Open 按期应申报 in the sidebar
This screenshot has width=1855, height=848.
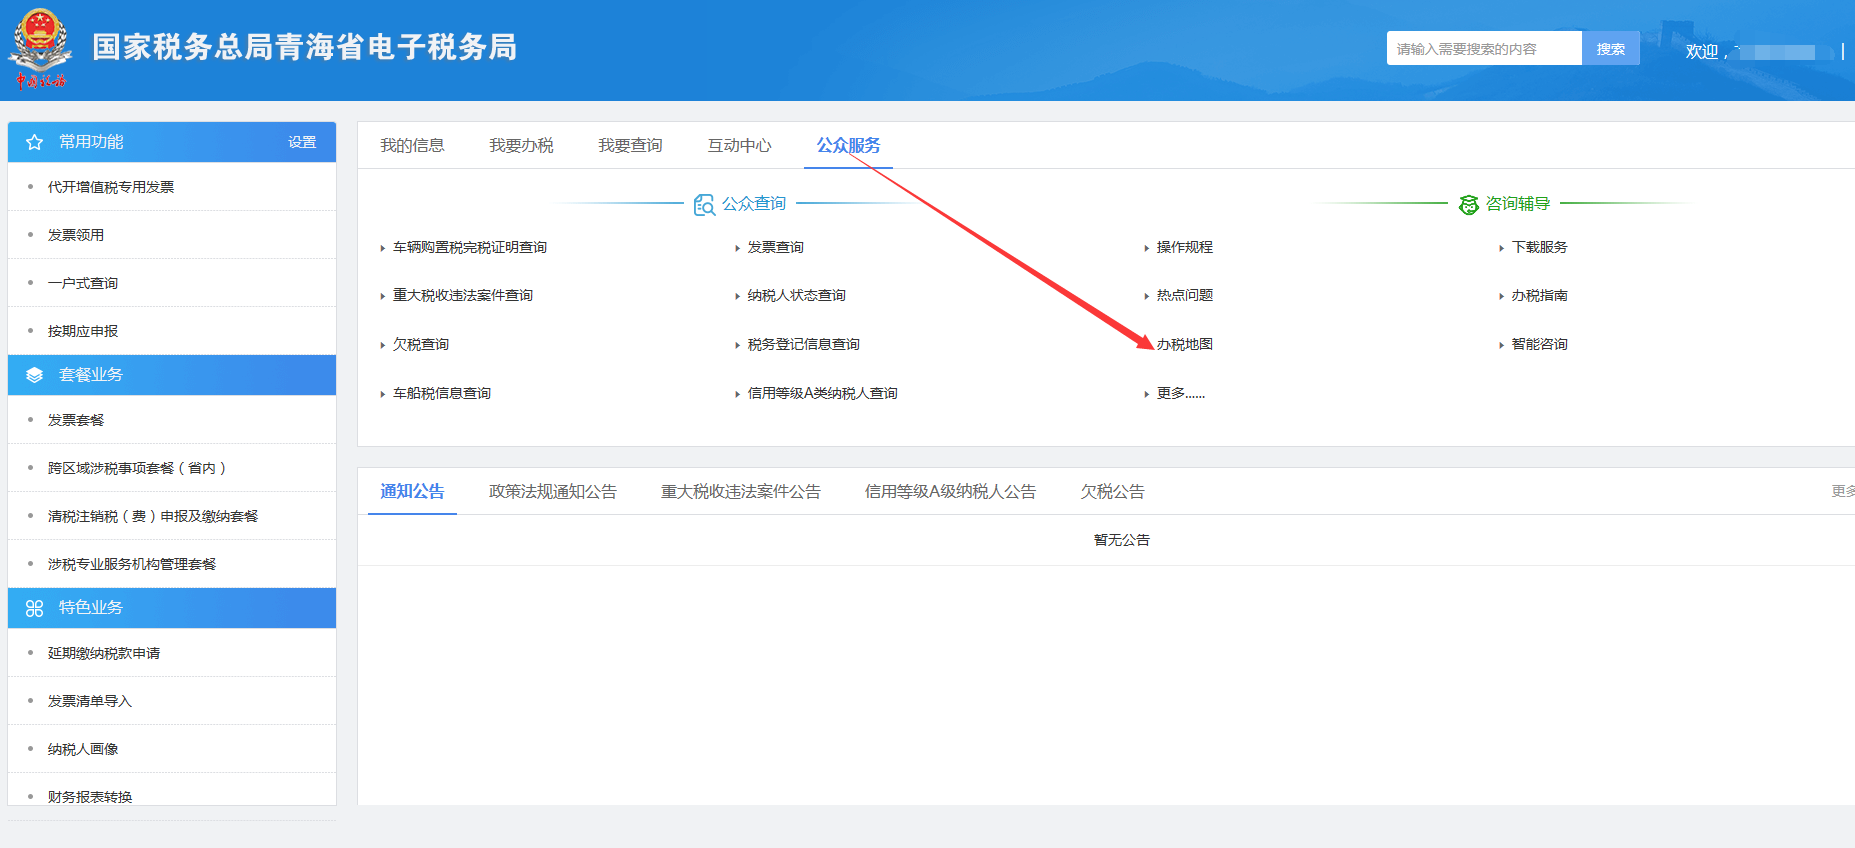click(83, 331)
